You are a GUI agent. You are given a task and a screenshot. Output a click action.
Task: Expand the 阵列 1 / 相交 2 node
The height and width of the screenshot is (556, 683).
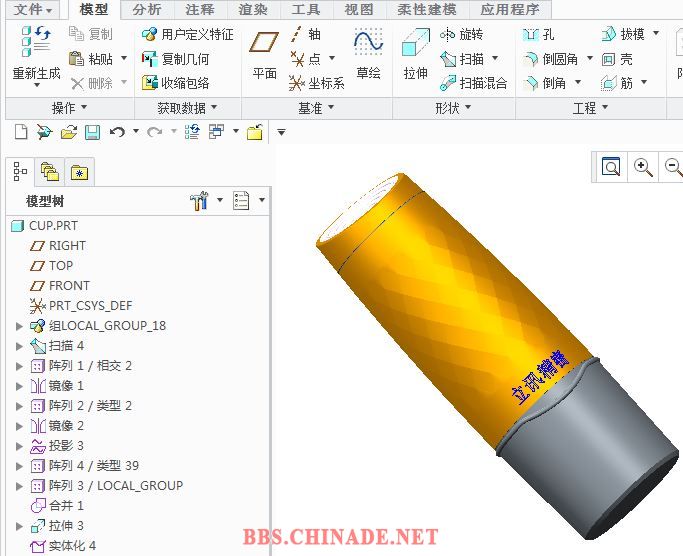click(19, 366)
